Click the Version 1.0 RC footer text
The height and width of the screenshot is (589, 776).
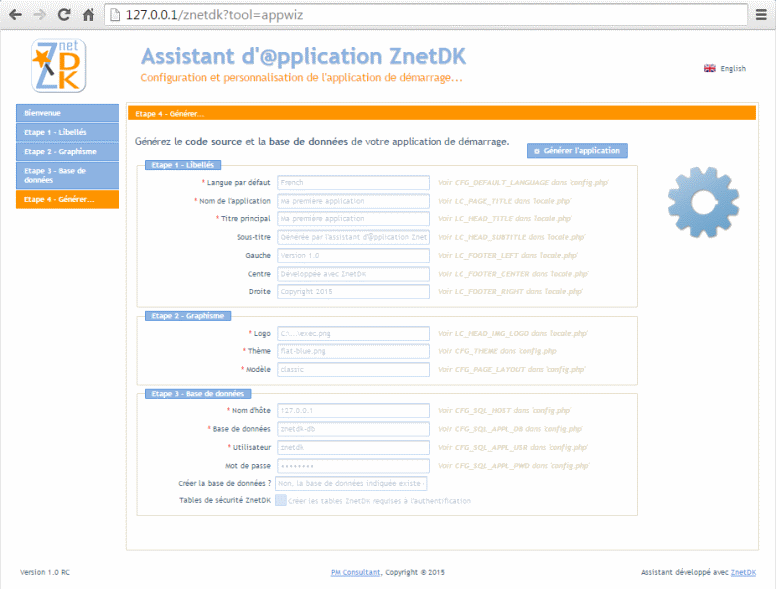click(x=45, y=572)
